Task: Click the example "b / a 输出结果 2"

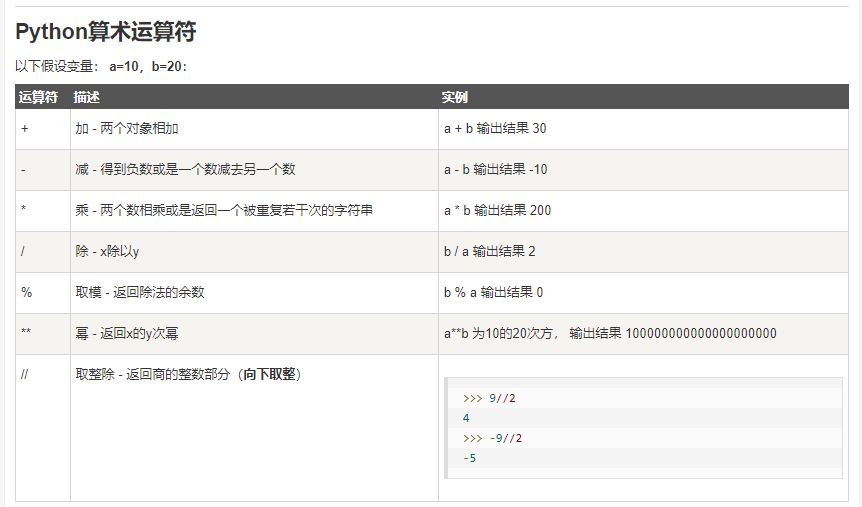Action: pos(490,251)
